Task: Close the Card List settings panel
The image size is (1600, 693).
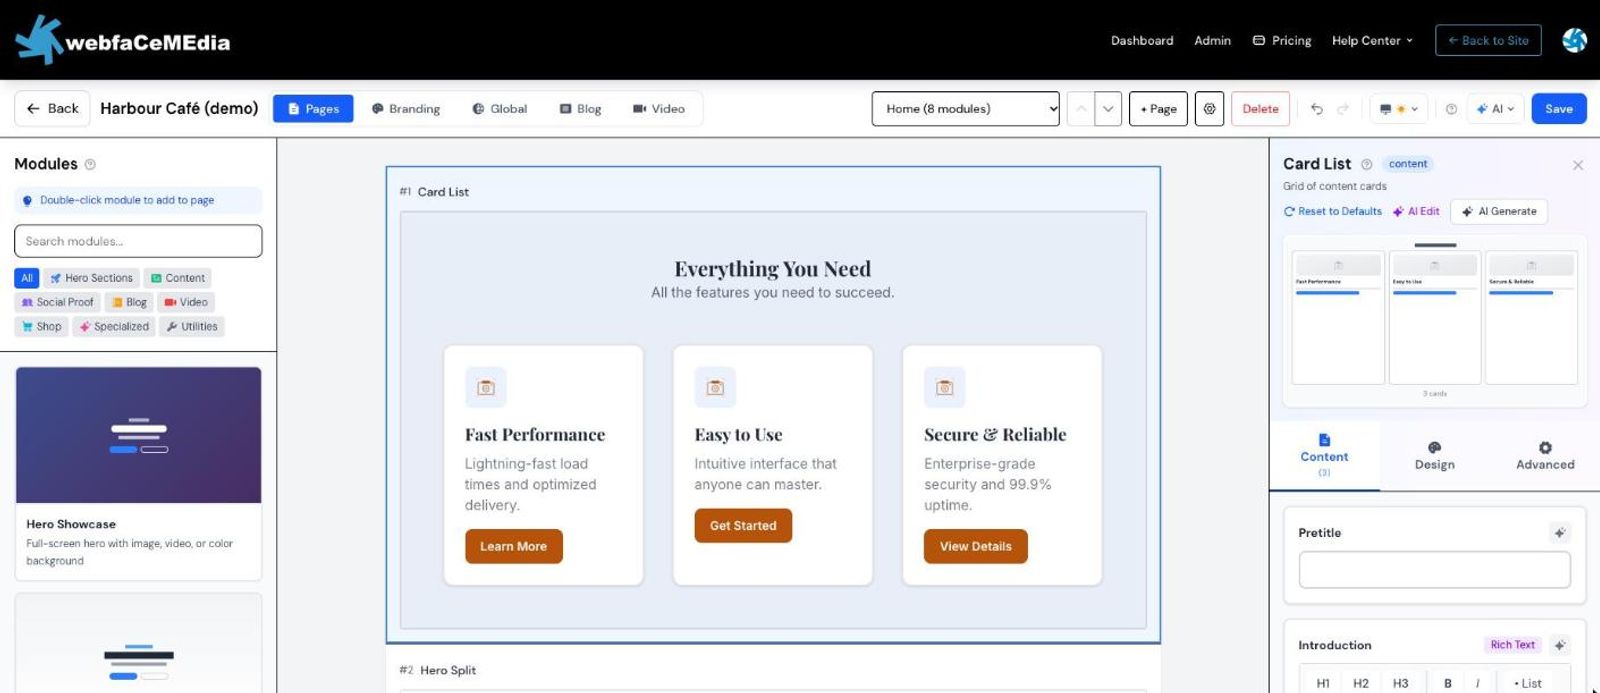Action: click(1578, 165)
